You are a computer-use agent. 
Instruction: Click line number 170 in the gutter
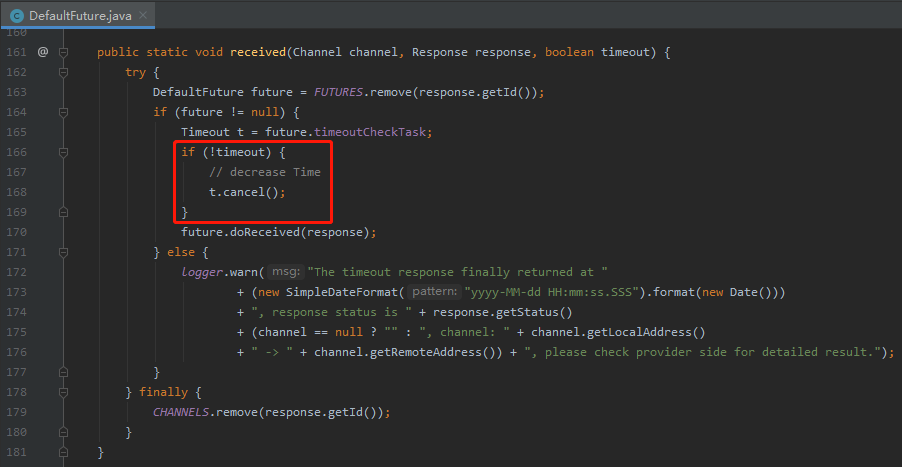point(16,232)
